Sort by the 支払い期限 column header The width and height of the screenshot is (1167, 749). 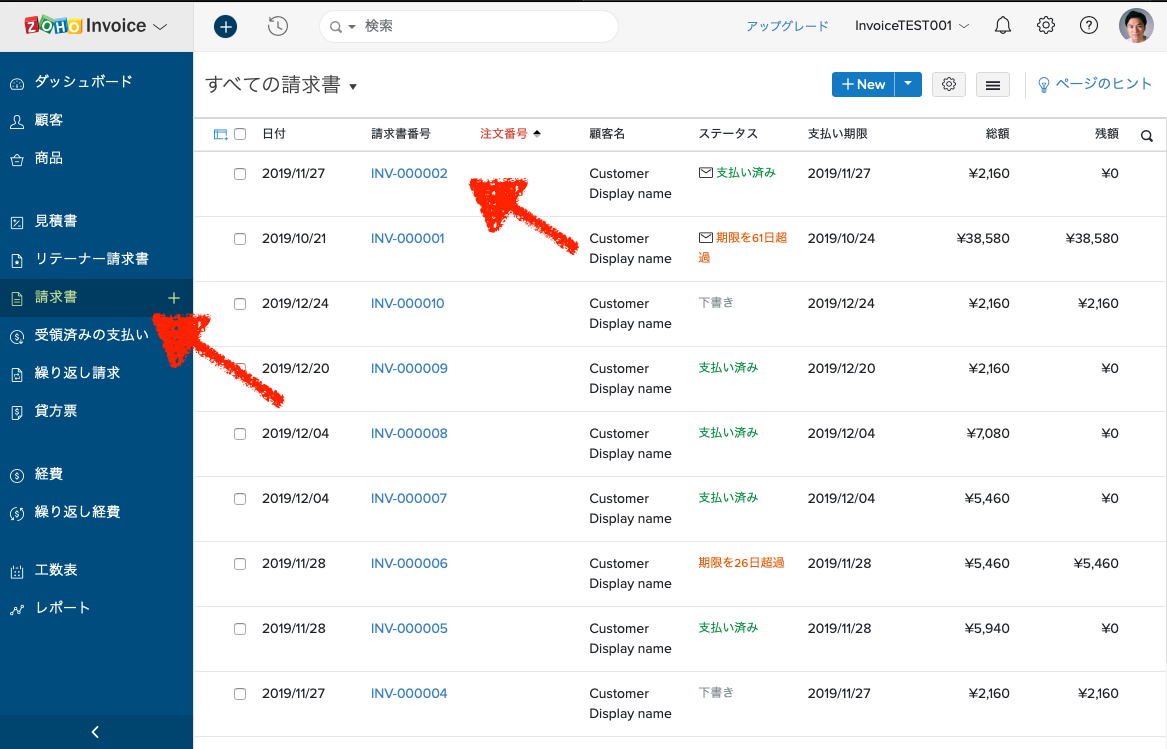[x=837, y=134]
